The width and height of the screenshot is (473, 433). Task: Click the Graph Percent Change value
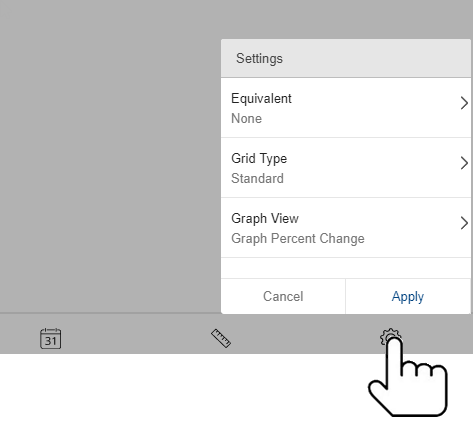(298, 239)
